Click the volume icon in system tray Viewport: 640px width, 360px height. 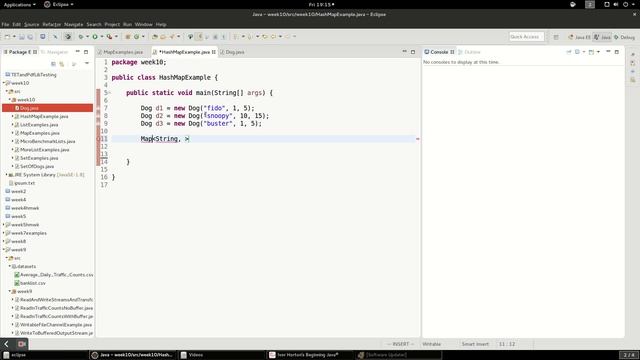click(x=616, y=4)
